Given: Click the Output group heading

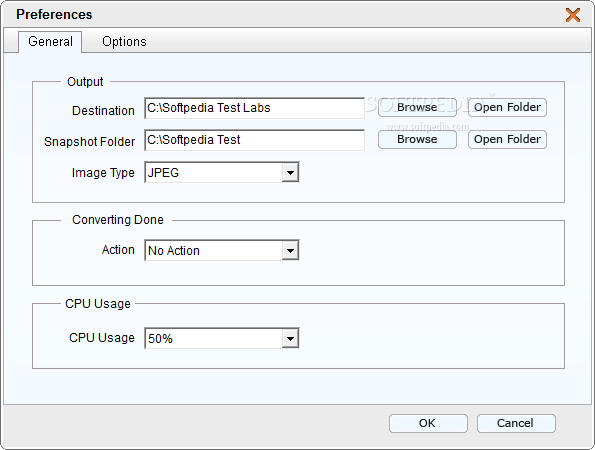Looking at the screenshot, I should (x=85, y=82).
